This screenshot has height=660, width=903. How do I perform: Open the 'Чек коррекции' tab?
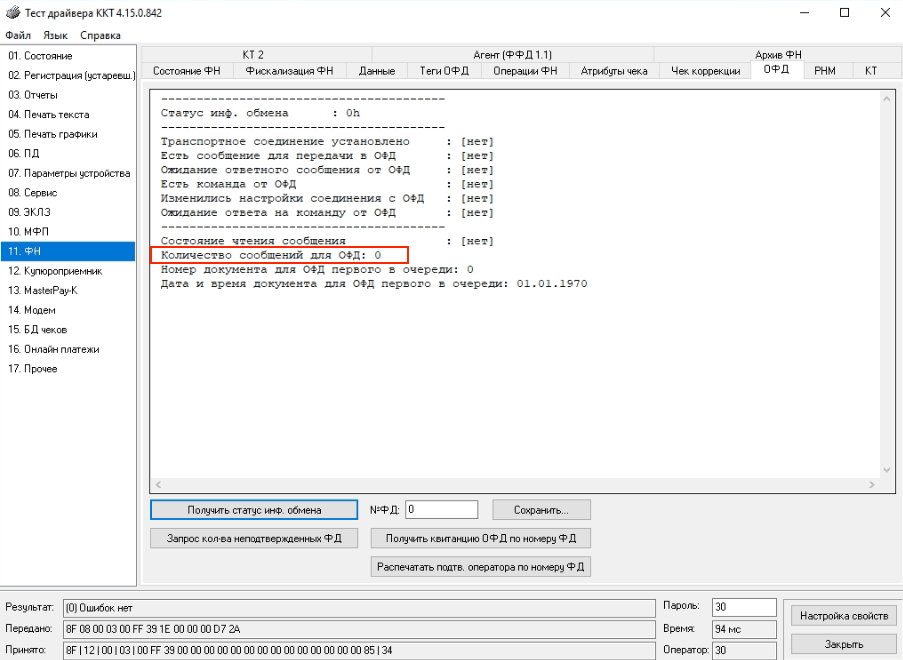[705, 71]
